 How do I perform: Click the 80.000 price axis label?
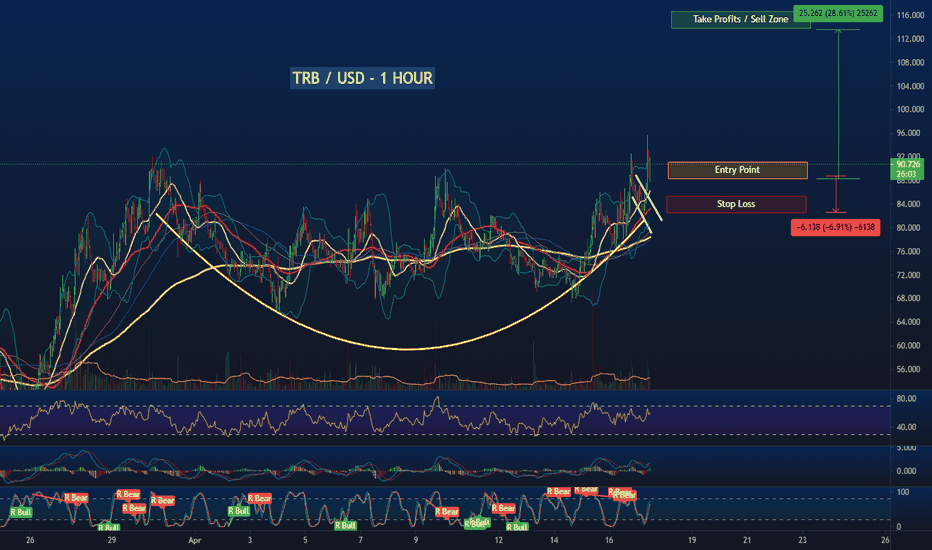point(910,228)
